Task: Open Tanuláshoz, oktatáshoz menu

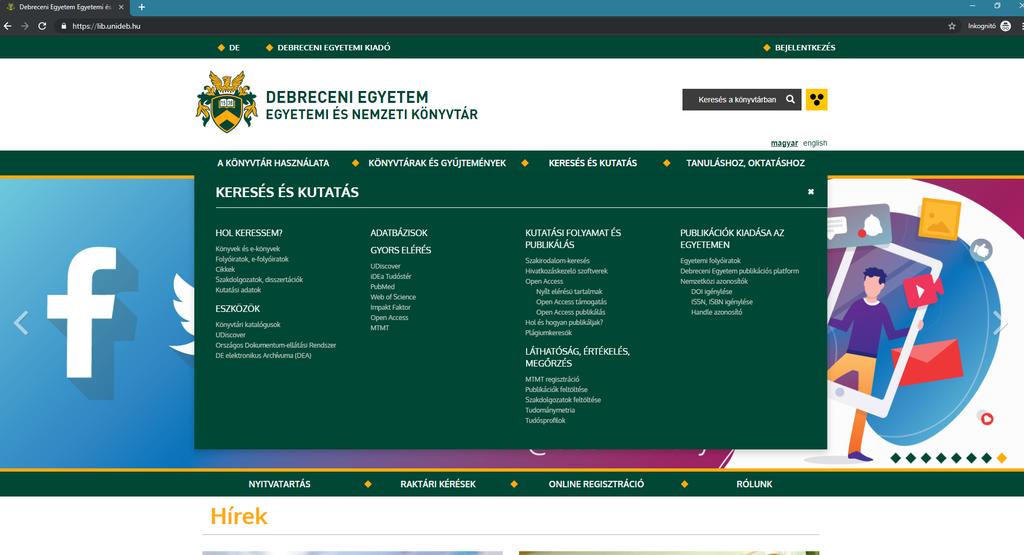Action: tap(745, 163)
